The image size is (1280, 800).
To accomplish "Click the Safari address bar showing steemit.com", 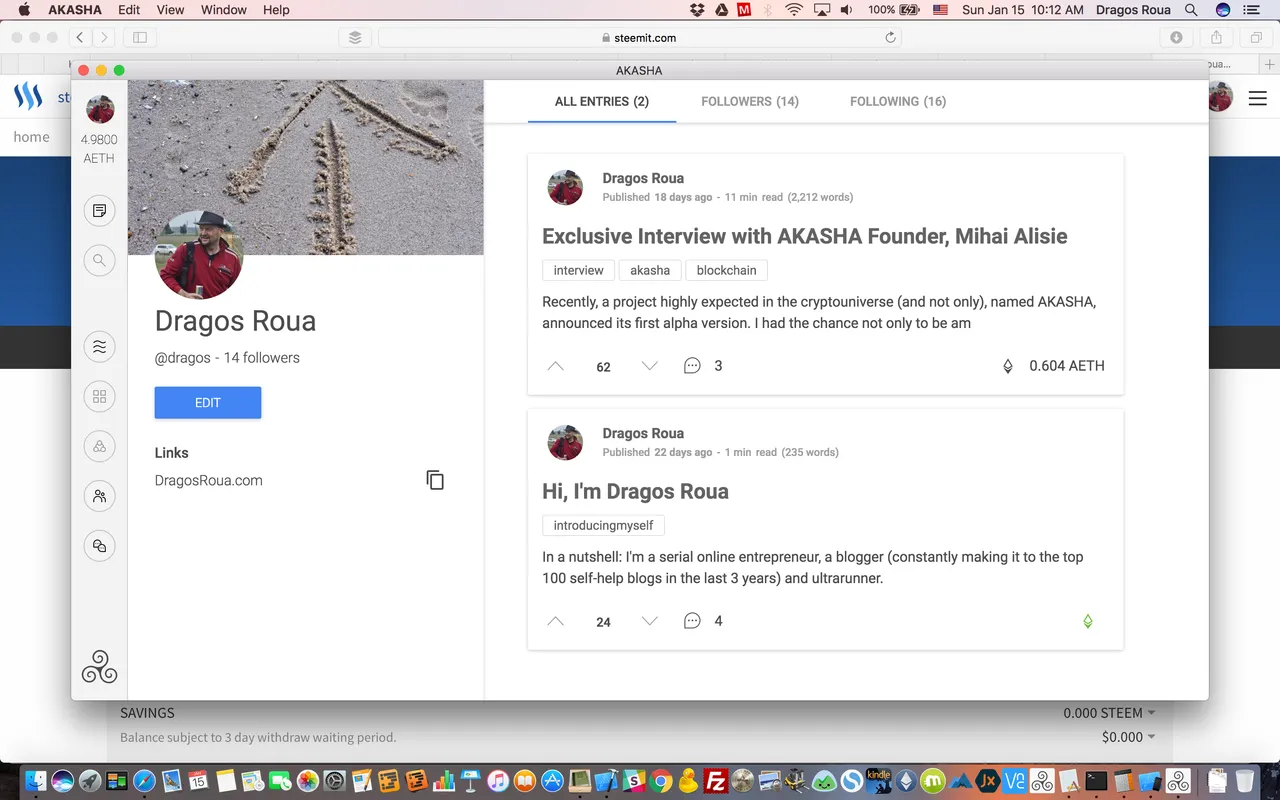I will pyautogui.click(x=640, y=37).
